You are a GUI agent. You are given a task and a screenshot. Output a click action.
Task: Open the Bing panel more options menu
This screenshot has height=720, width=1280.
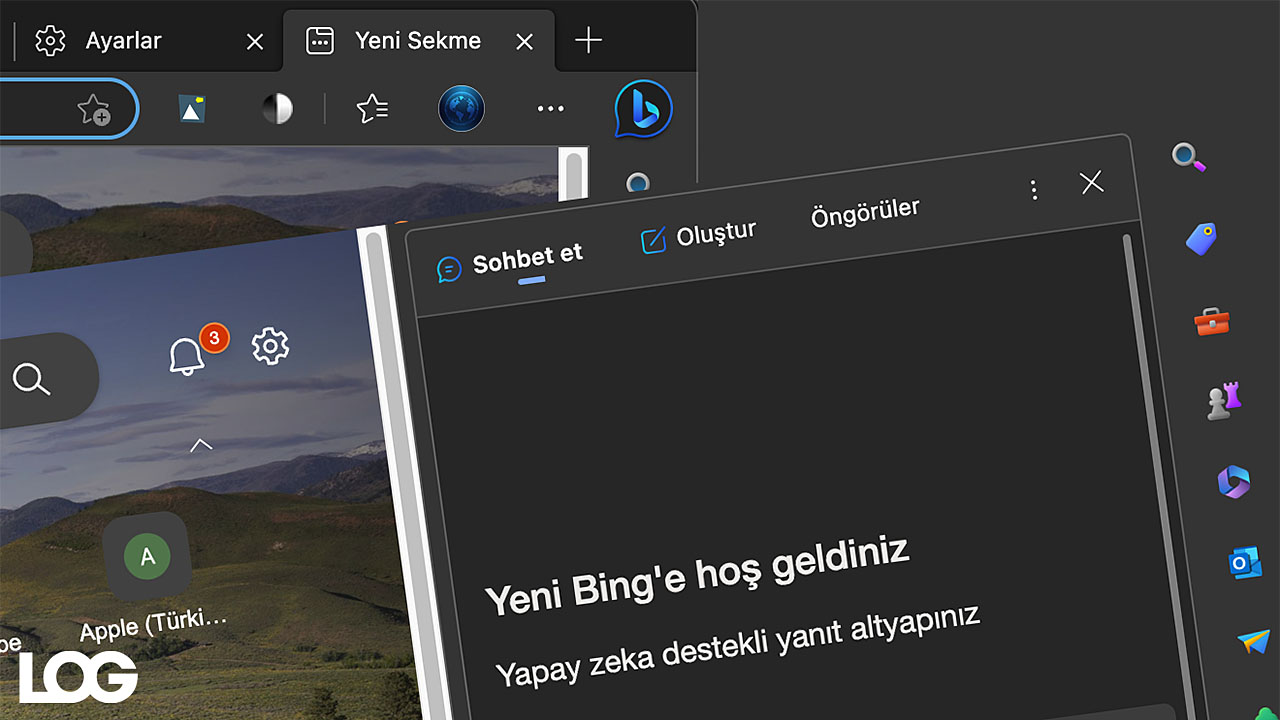[1034, 190]
